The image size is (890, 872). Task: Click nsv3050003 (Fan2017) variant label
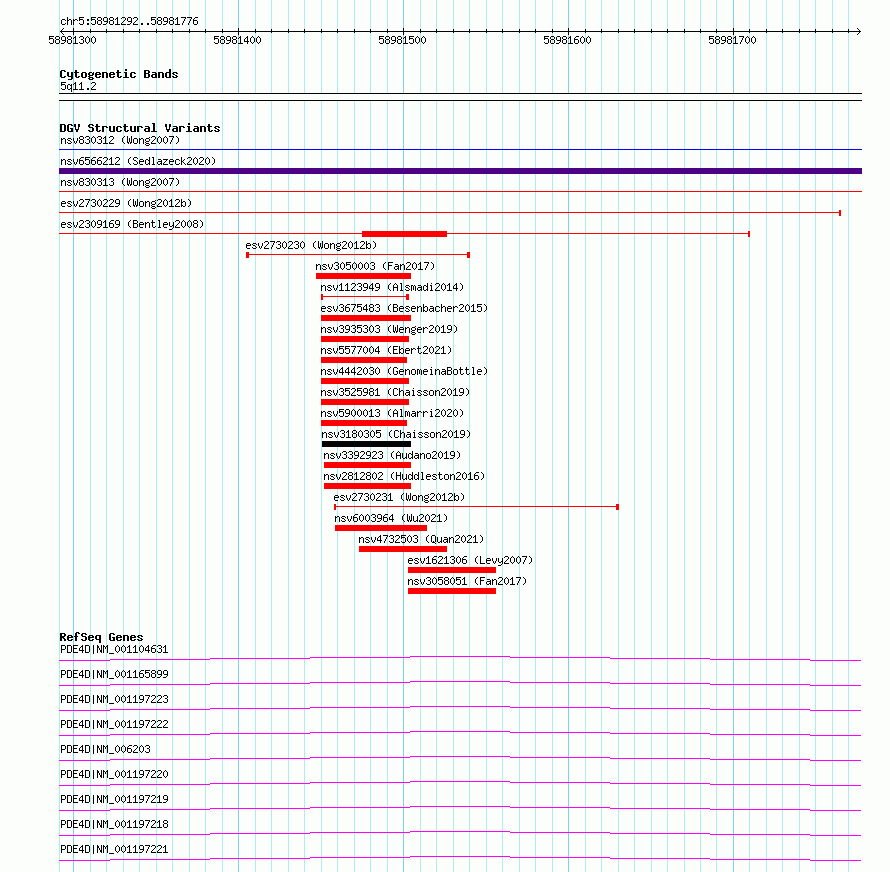point(375,266)
